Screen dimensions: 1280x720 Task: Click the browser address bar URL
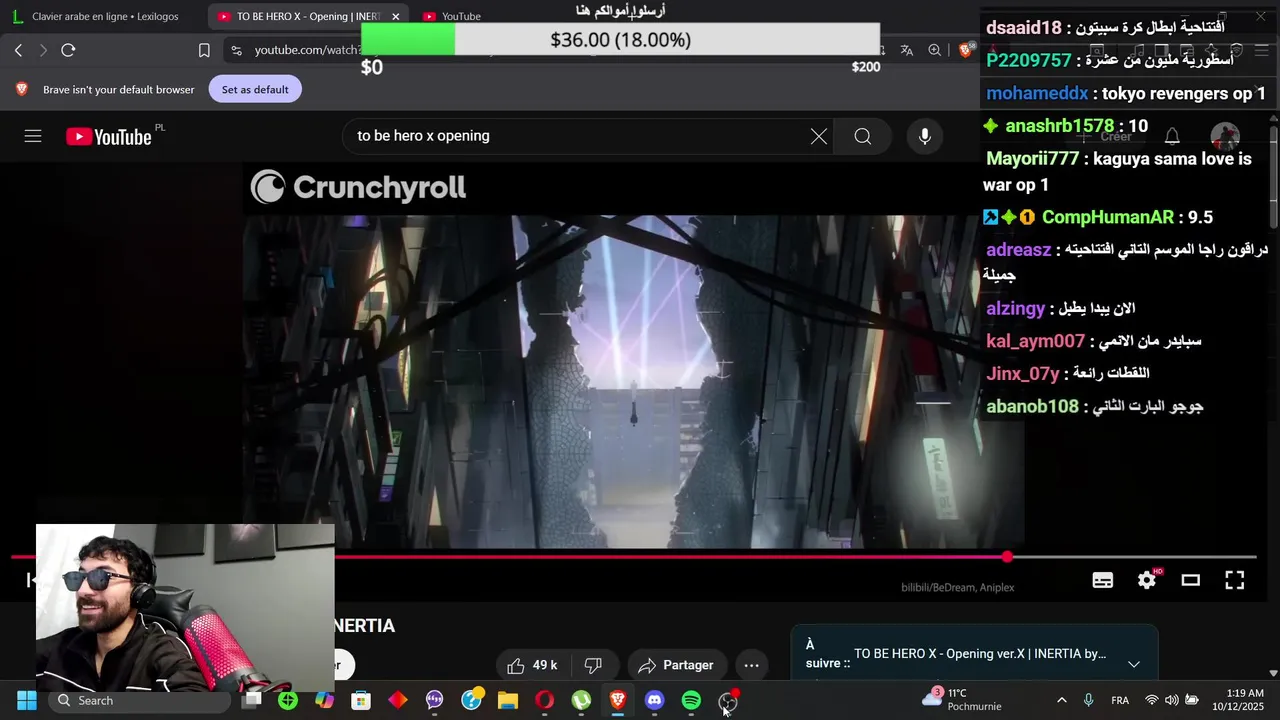click(x=307, y=50)
